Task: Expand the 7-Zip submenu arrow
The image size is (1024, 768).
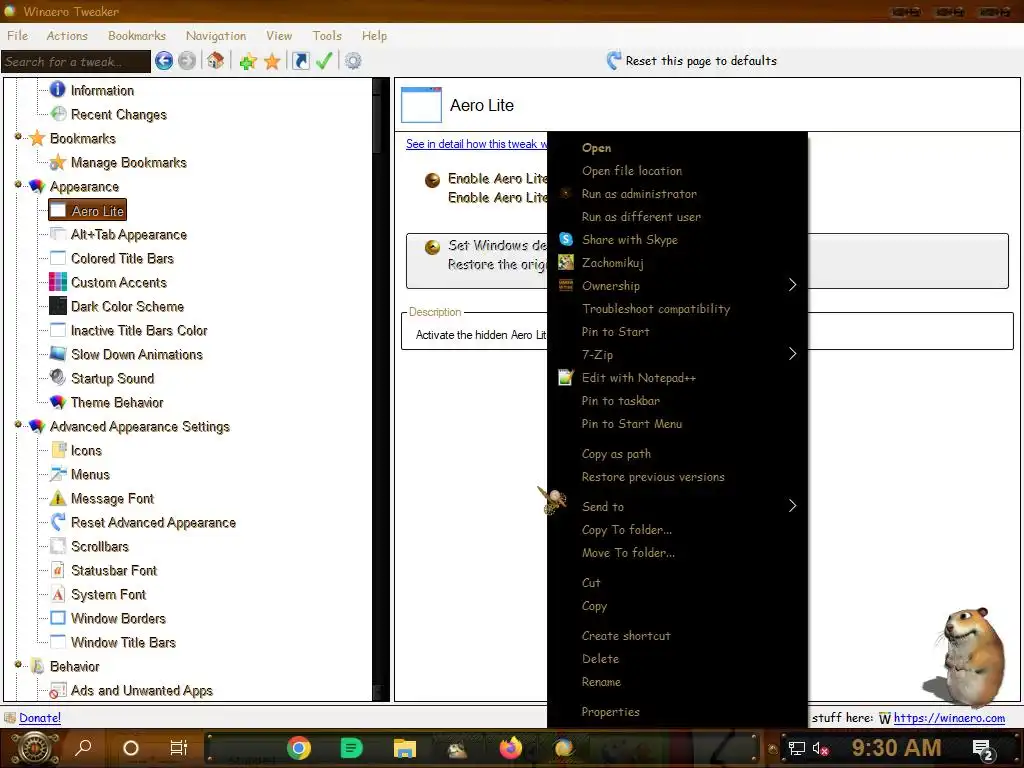Action: click(792, 354)
